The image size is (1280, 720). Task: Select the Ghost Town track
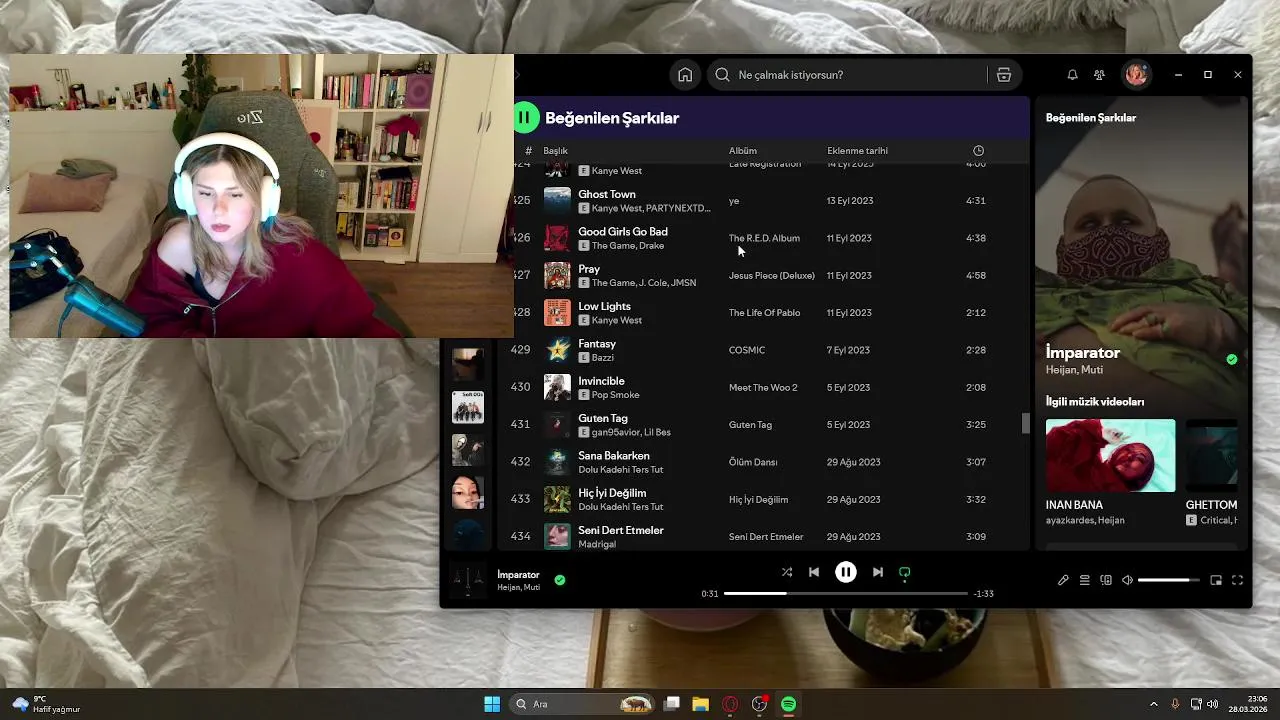point(607,194)
